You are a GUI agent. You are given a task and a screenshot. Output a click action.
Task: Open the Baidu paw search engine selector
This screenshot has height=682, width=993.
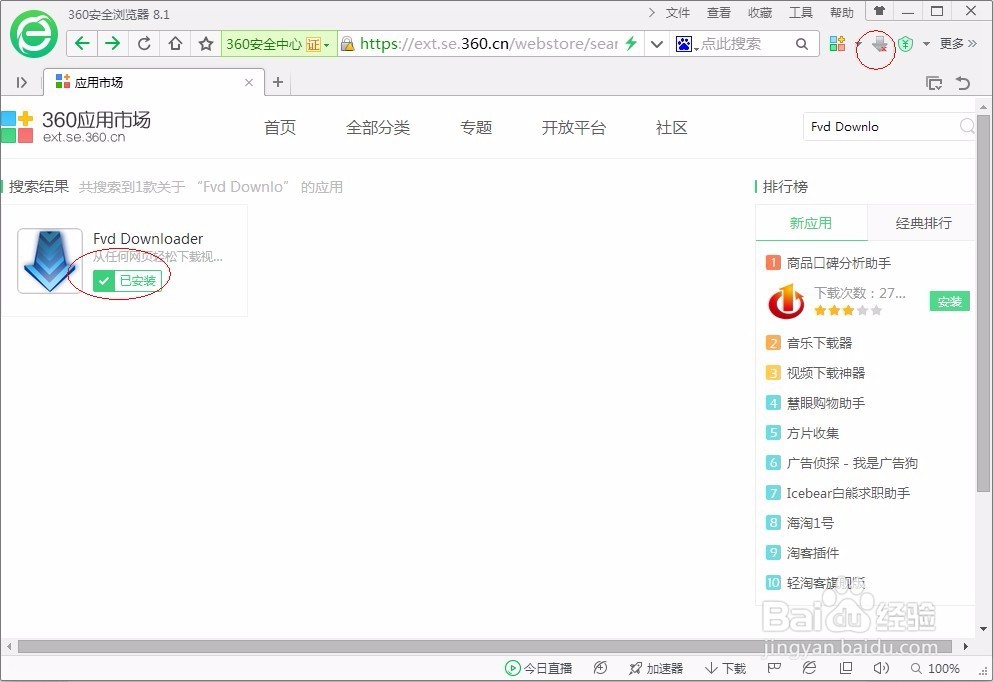point(687,44)
